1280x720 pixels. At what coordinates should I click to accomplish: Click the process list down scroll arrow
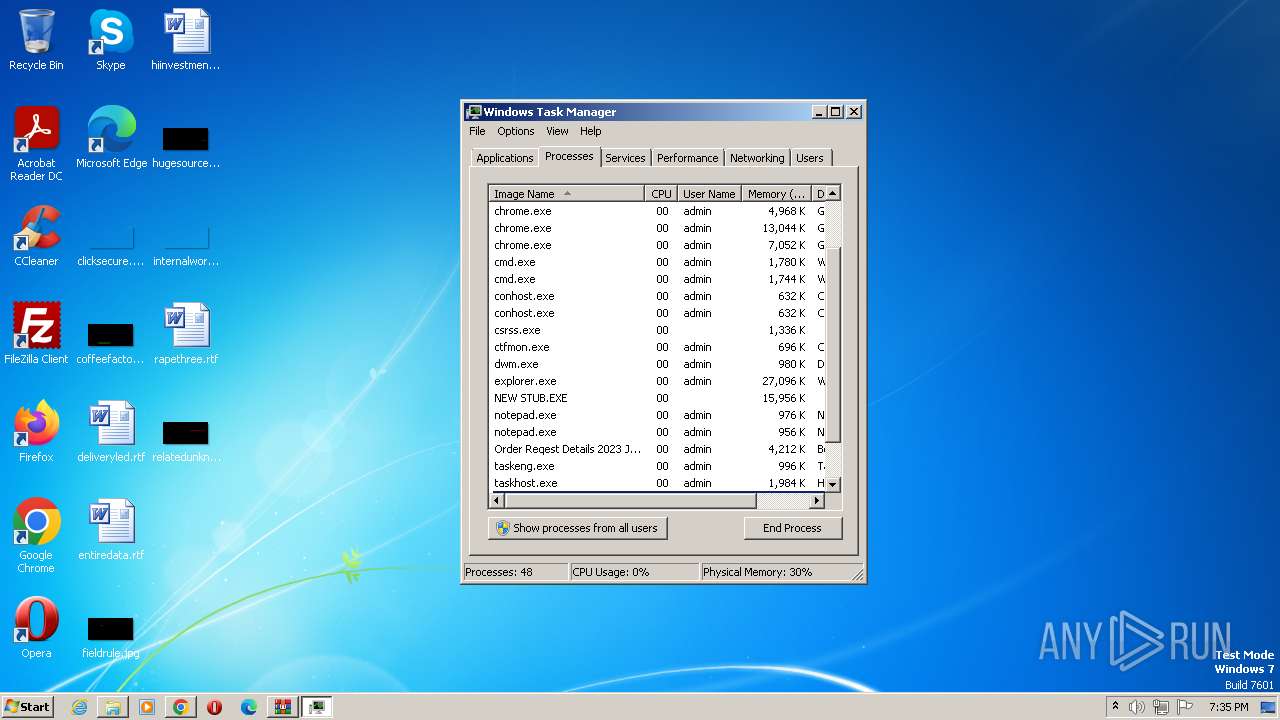(833, 484)
